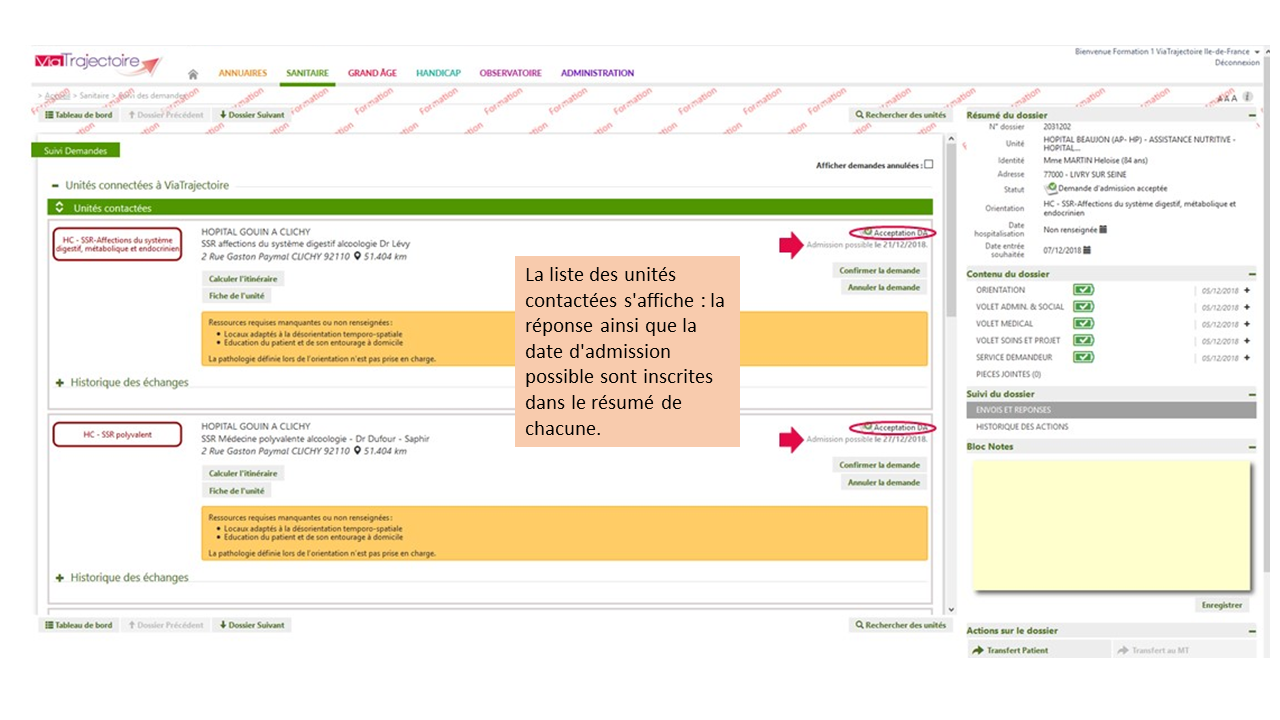1280x720 pixels.
Task: Click green checkmark icon for VOLET MEDICAL
Action: [1083, 324]
